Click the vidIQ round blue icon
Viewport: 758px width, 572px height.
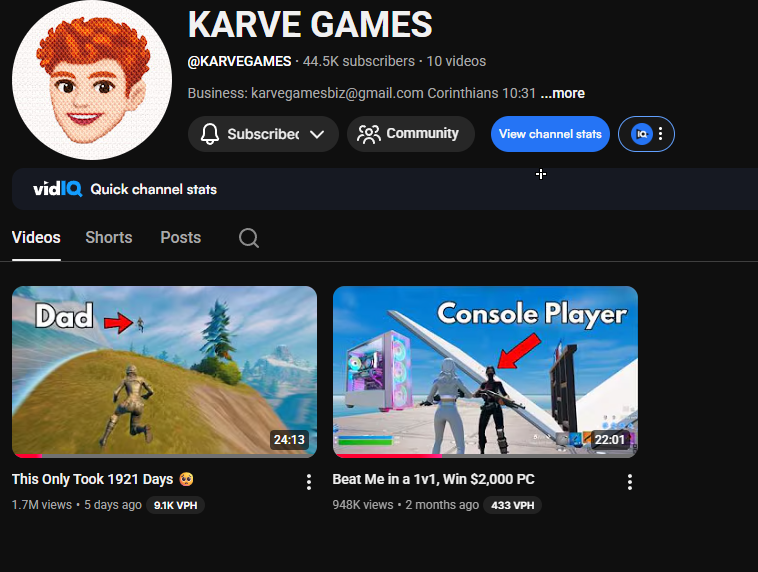642,134
